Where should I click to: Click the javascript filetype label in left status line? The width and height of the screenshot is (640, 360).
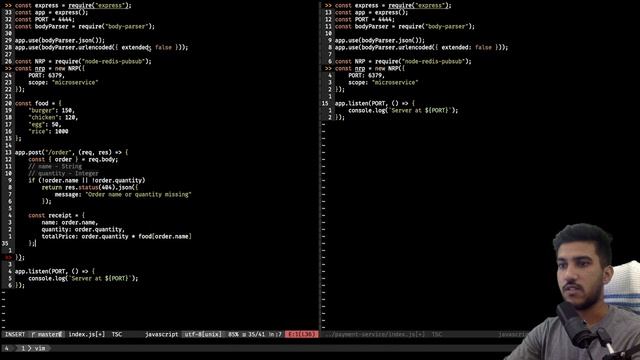point(162,334)
